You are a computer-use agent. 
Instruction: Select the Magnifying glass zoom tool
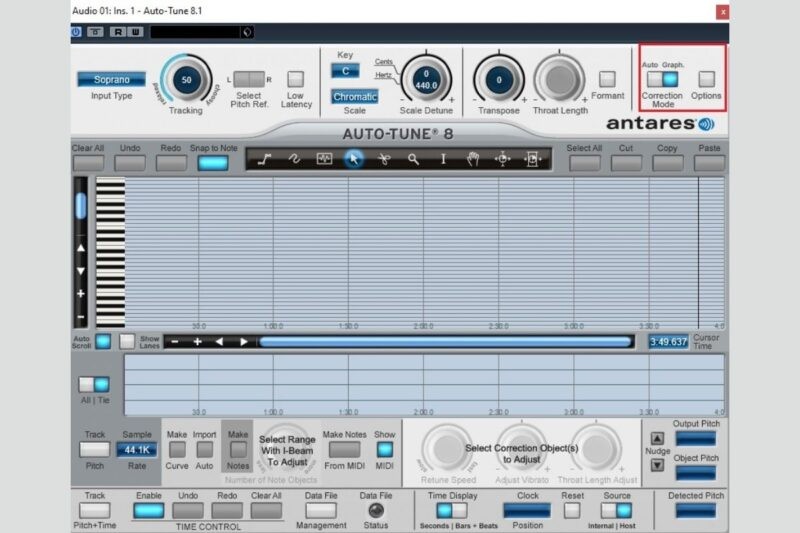(413, 159)
